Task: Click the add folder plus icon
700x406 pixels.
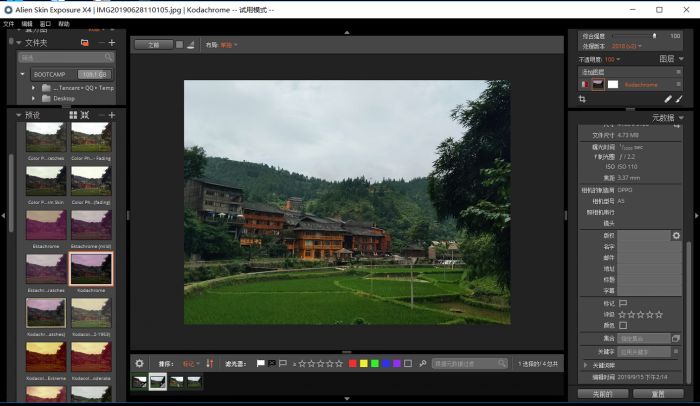Action: 112,43
